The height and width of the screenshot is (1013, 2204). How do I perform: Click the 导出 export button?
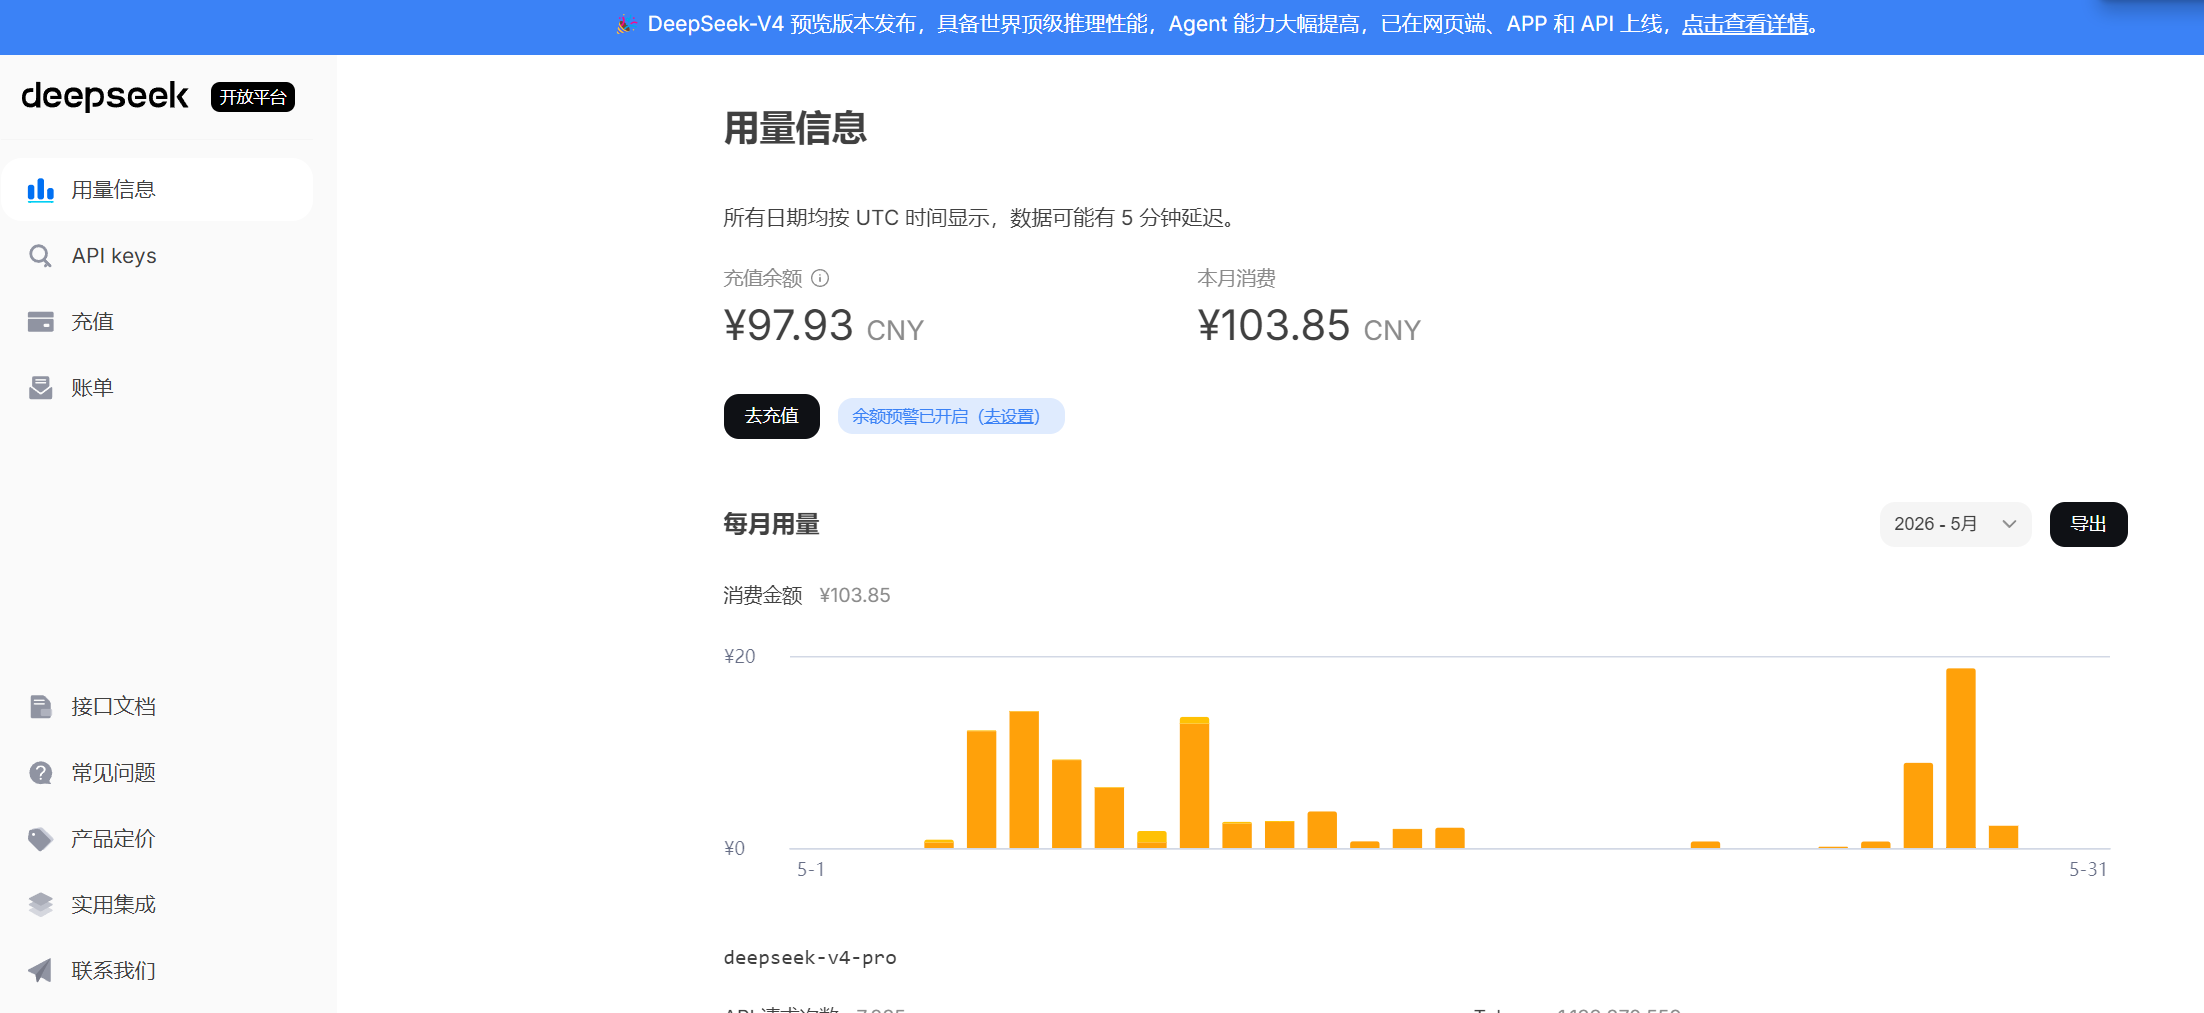pyautogui.click(x=2088, y=525)
